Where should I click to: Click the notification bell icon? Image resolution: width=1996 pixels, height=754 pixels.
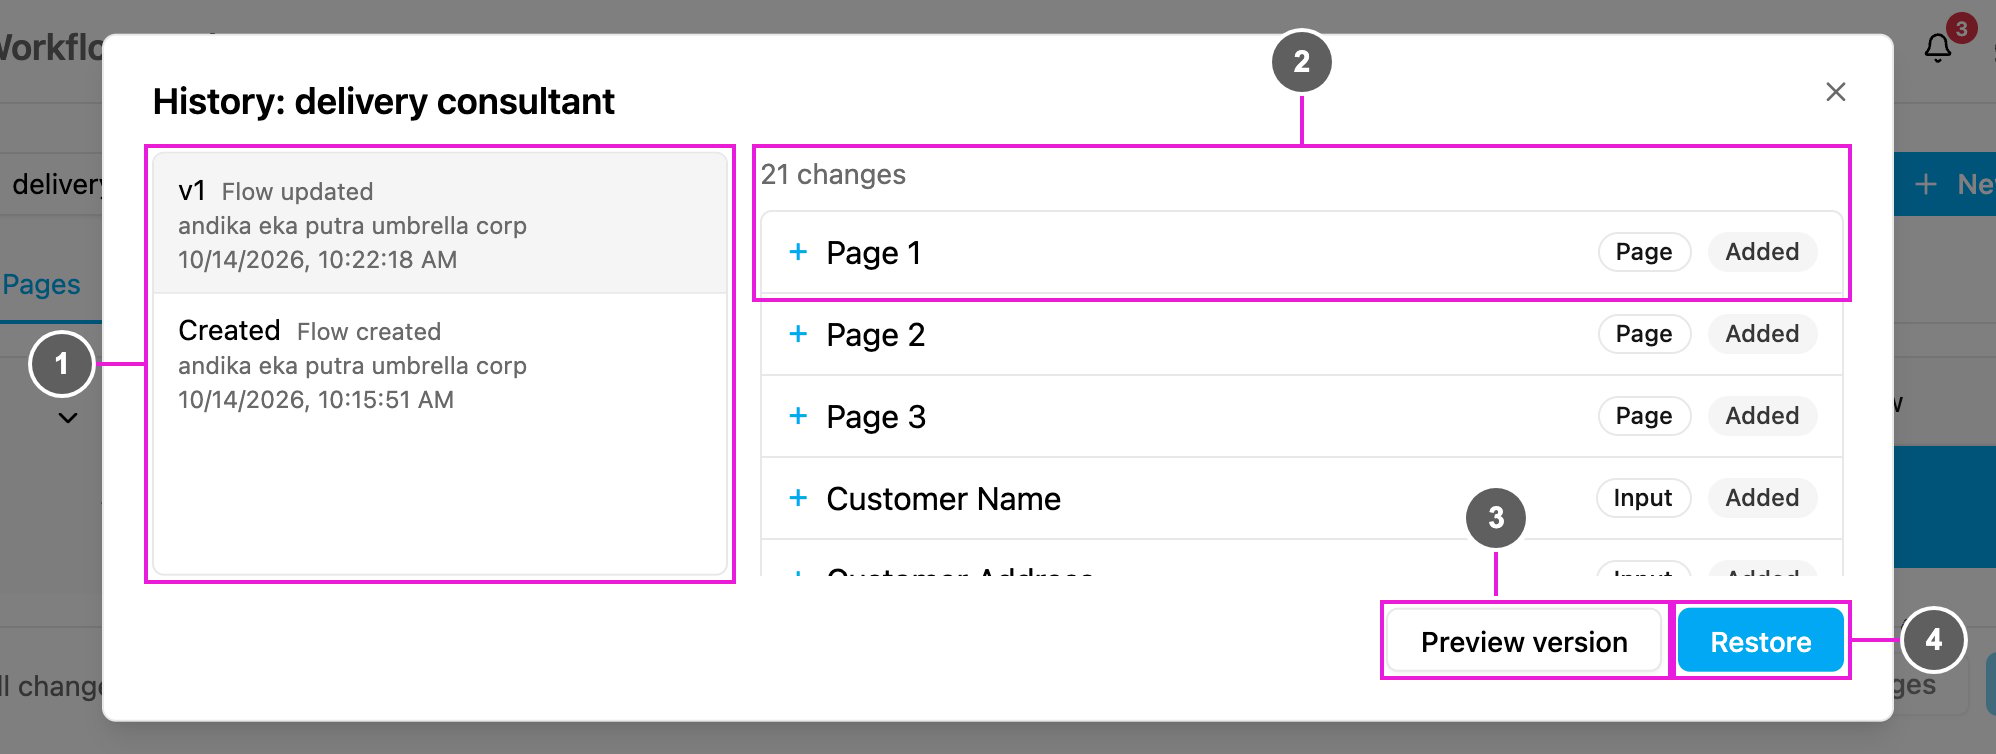(x=1938, y=48)
